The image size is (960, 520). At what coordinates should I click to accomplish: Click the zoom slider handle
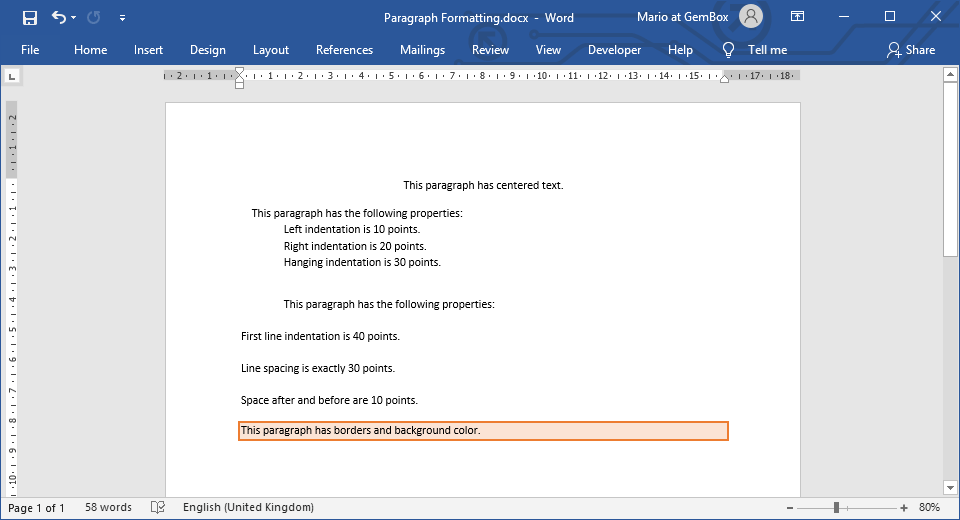click(836, 508)
